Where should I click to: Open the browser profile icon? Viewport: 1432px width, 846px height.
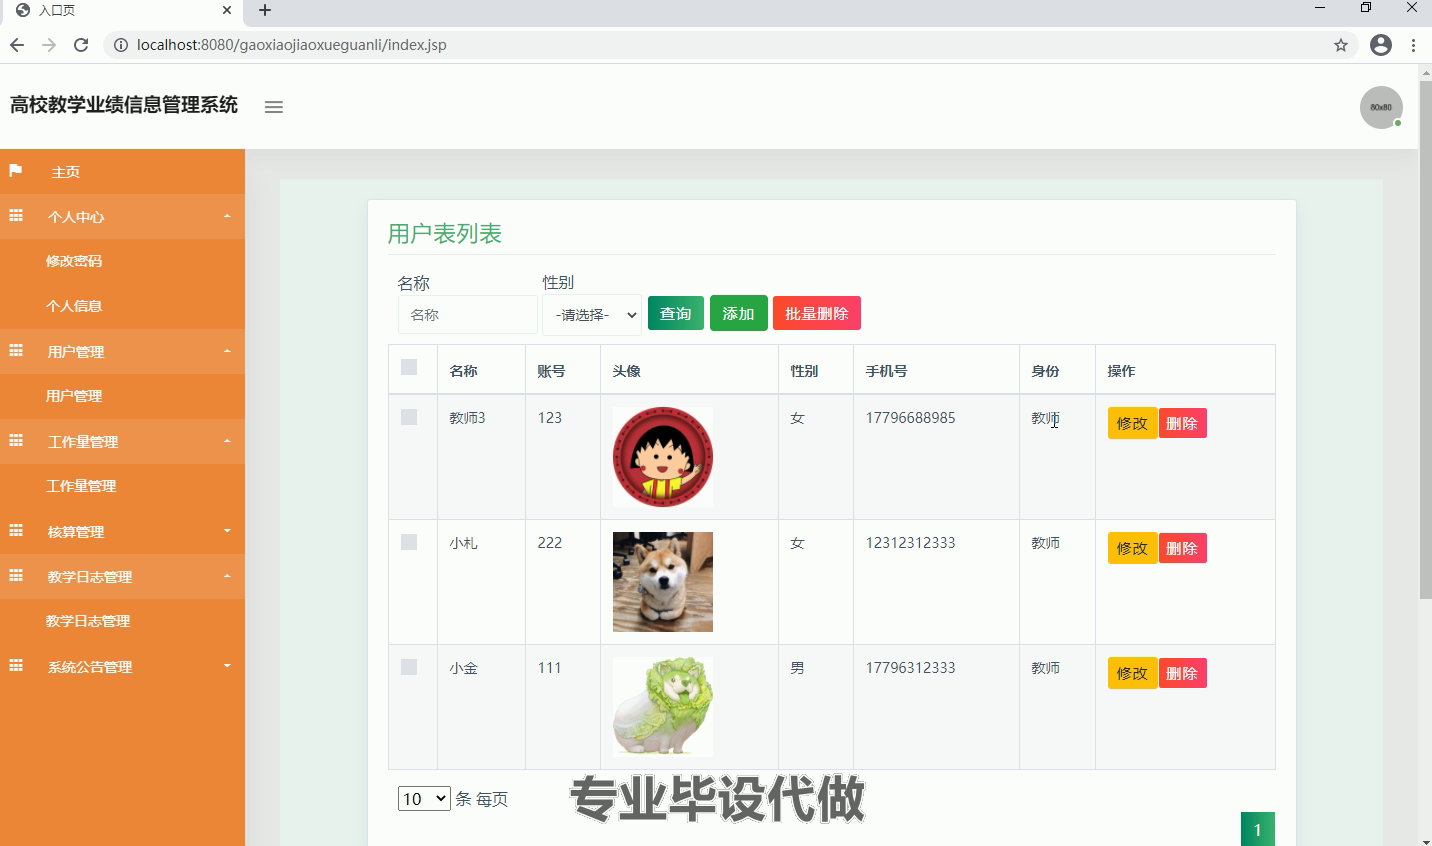point(1381,45)
